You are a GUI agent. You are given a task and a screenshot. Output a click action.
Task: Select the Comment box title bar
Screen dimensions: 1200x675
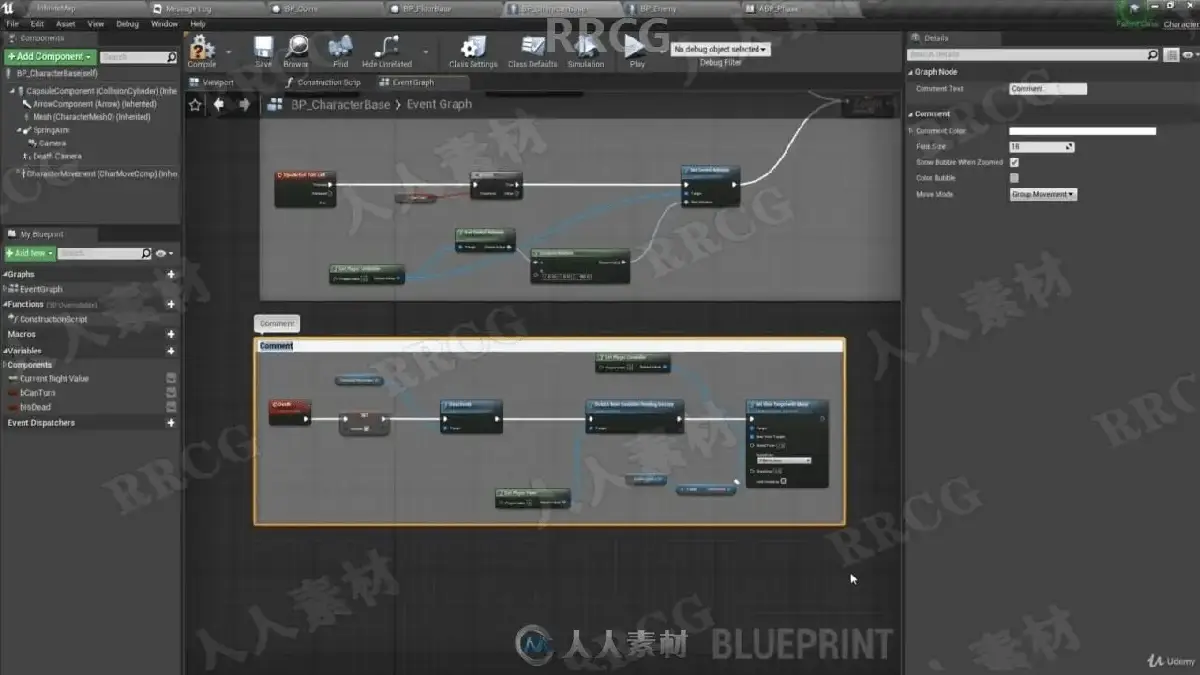coord(549,346)
